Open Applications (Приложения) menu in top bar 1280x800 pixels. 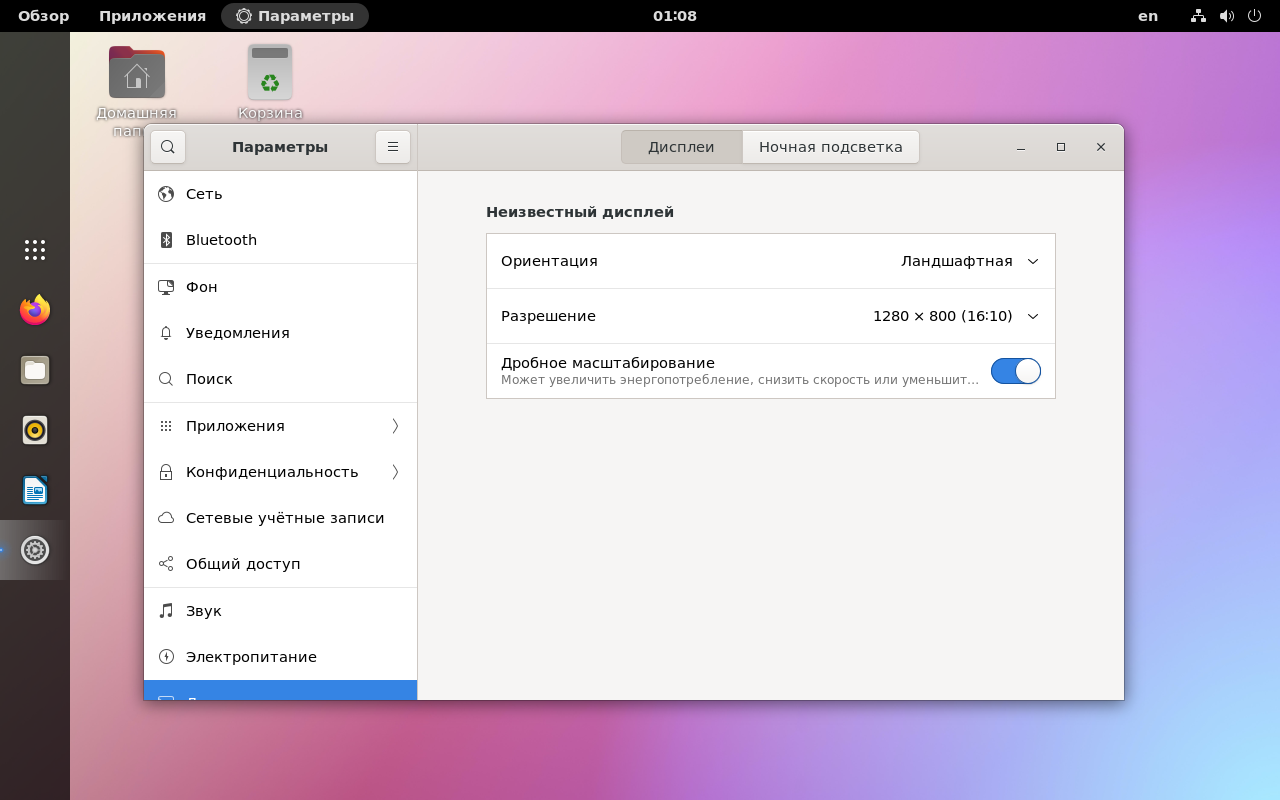(152, 16)
